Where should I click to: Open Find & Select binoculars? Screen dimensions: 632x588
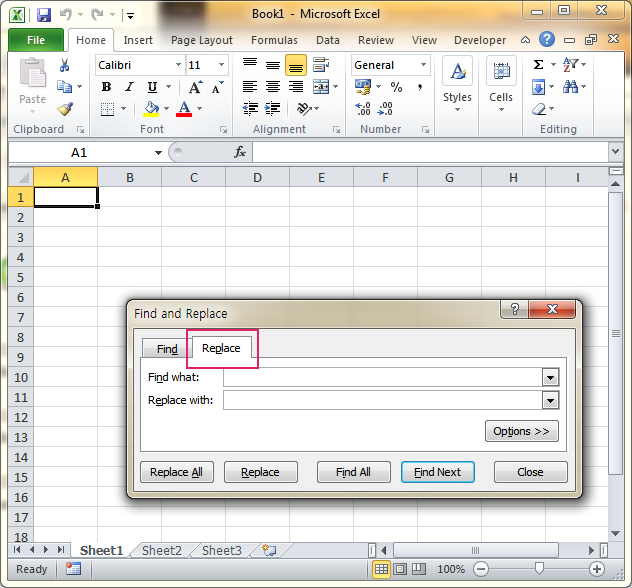coord(571,86)
